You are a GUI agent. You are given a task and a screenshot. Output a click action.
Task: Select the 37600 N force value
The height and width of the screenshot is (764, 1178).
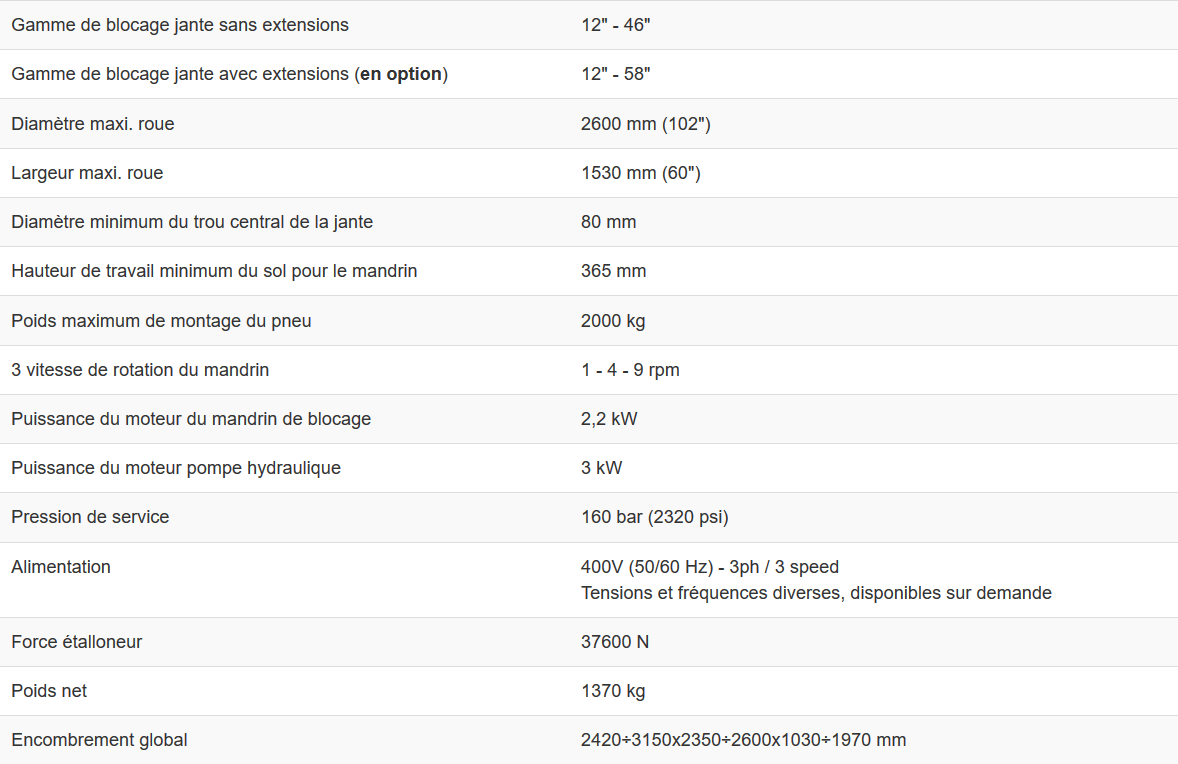614,642
